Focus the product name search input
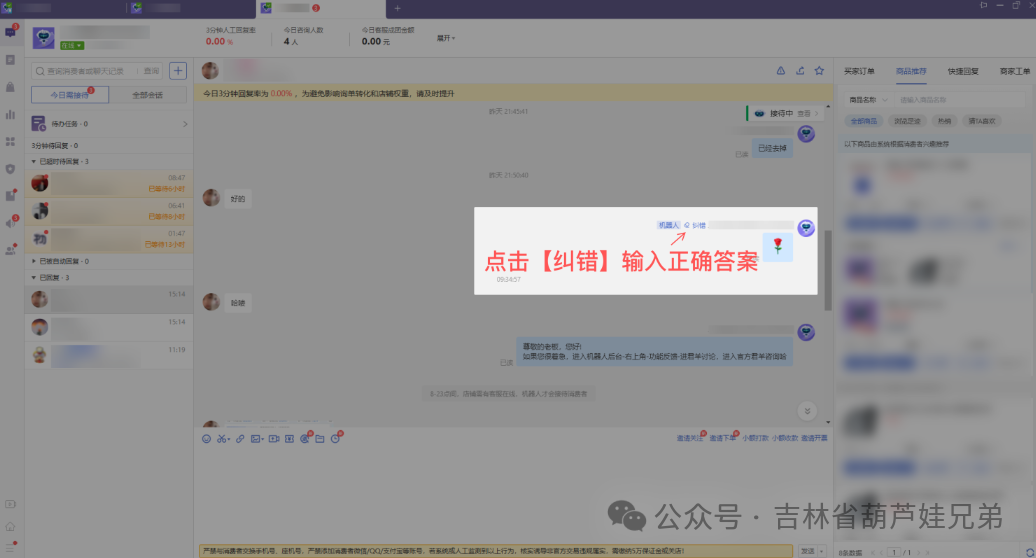The width and height of the screenshot is (1036, 558). (960, 100)
